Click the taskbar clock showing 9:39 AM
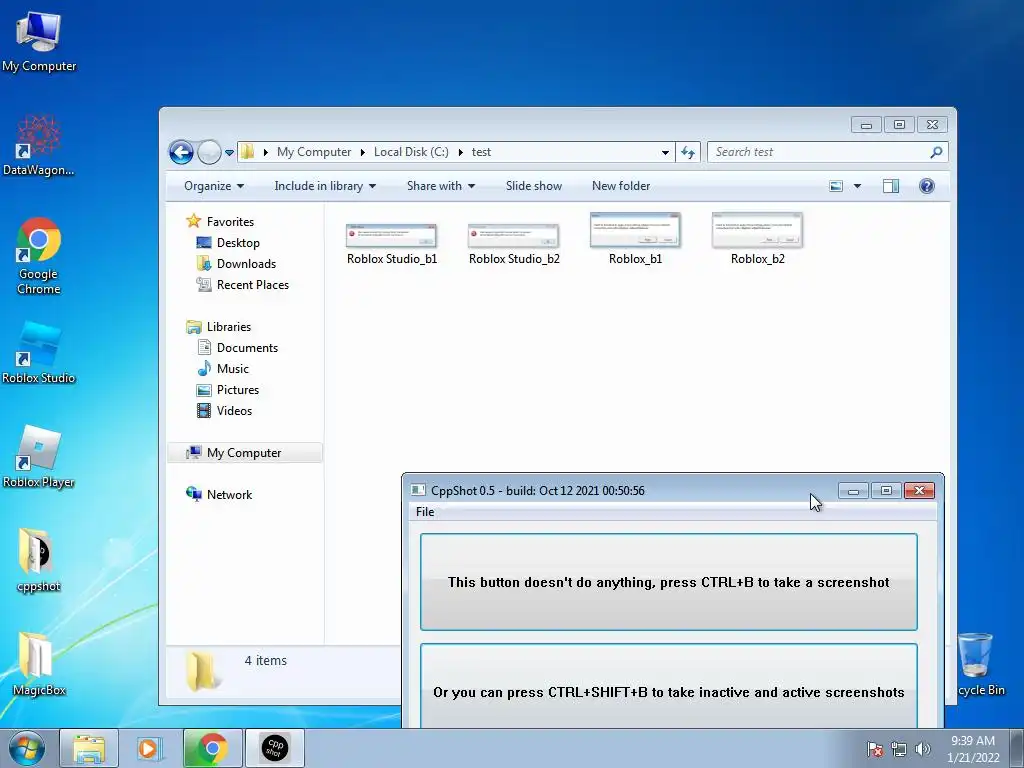 click(x=972, y=749)
